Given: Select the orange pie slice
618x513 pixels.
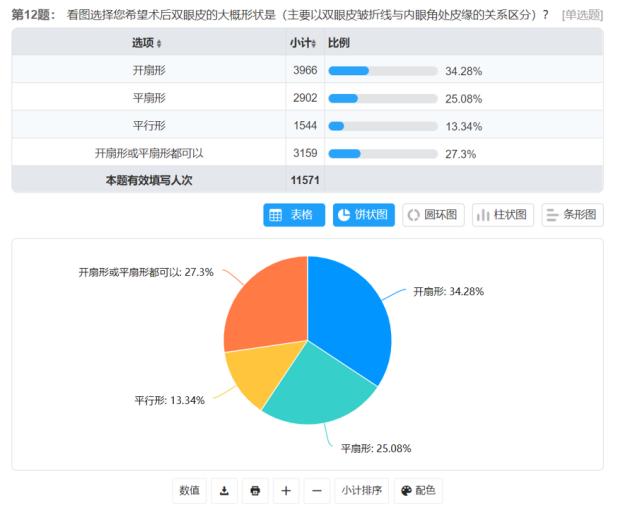Looking at the screenshot, I should click(268, 307).
